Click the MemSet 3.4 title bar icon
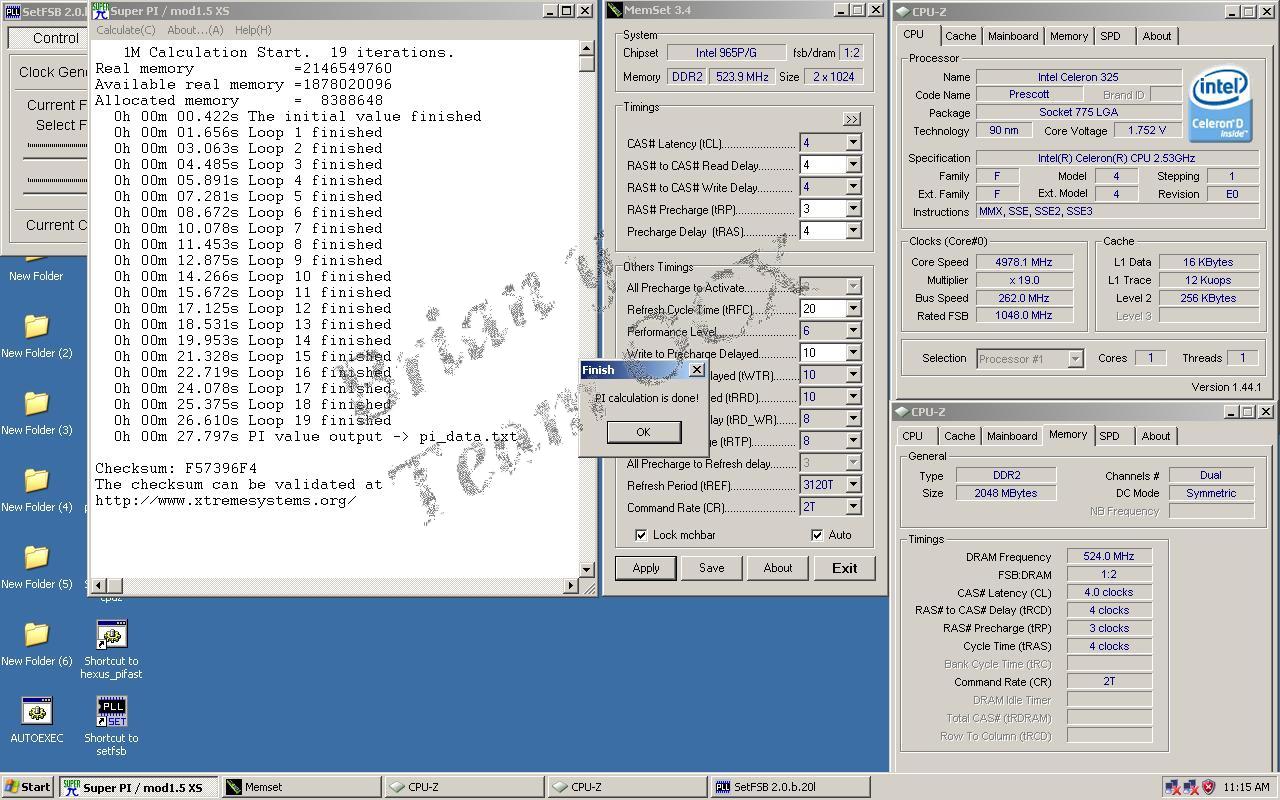Viewport: 1280px width, 800px height. point(614,10)
